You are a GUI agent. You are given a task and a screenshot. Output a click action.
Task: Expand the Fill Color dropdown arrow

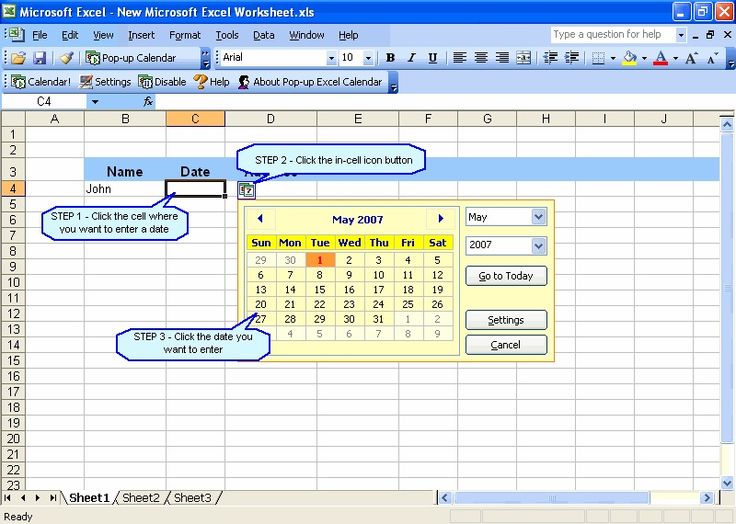pos(644,58)
